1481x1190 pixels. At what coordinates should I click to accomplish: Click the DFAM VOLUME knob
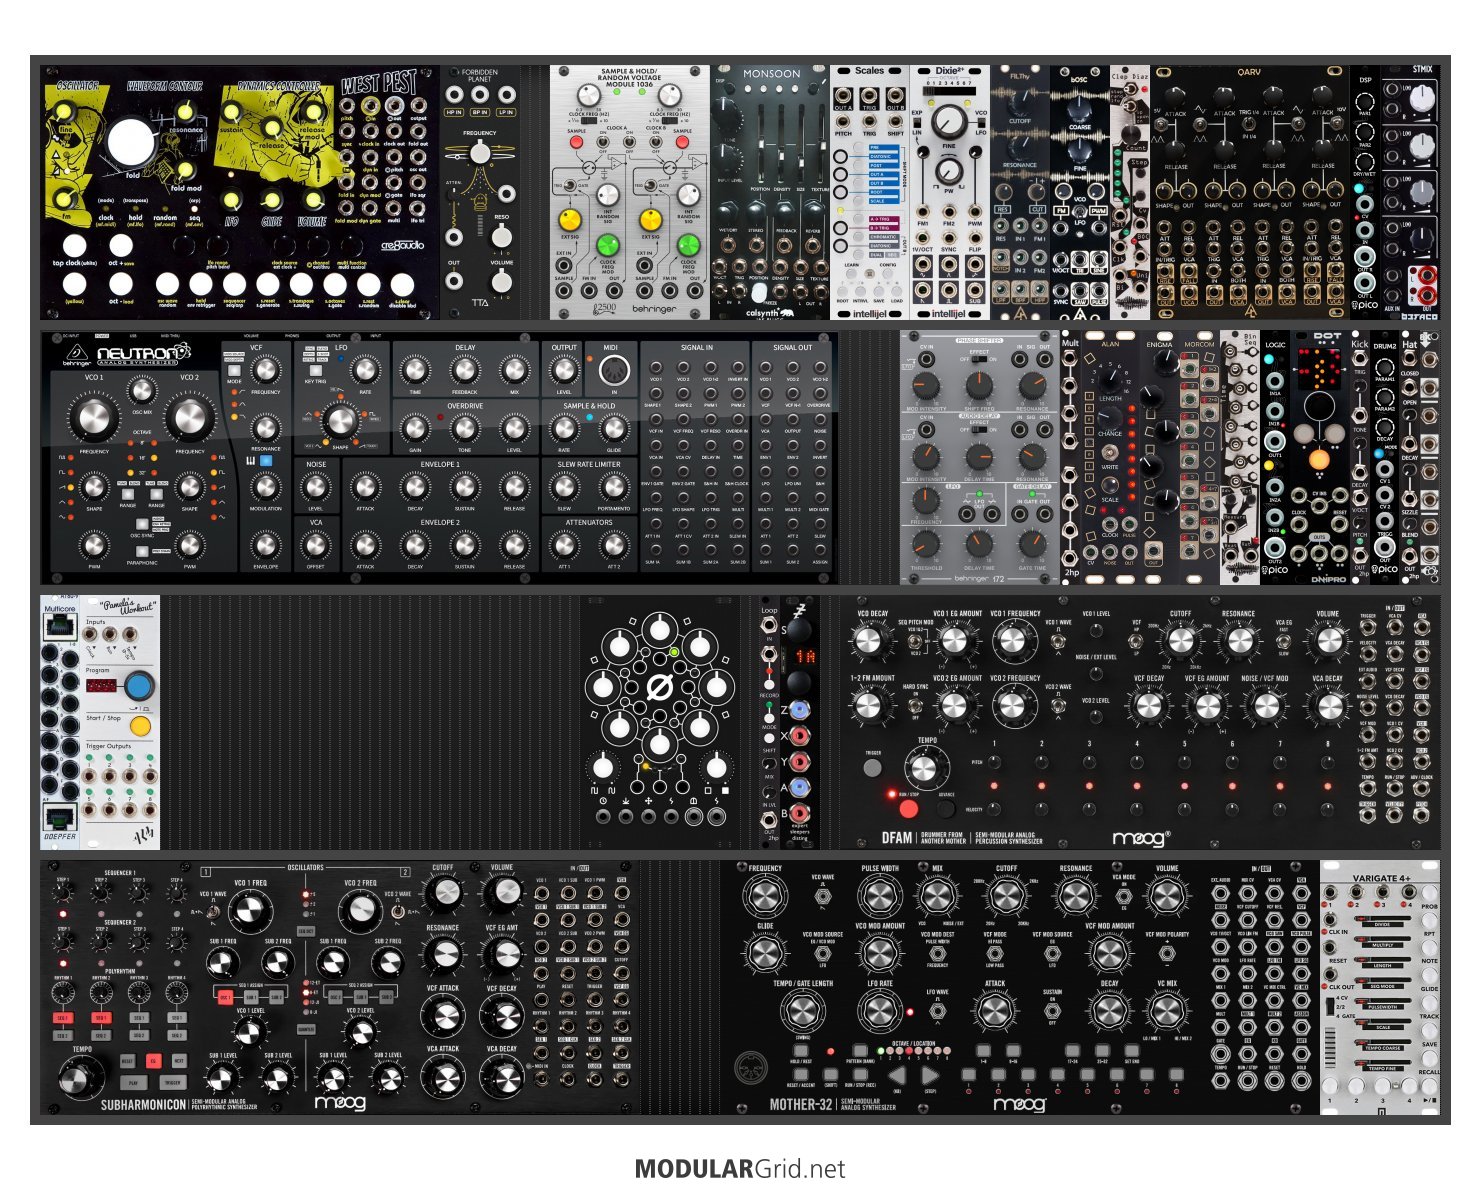tap(1327, 641)
